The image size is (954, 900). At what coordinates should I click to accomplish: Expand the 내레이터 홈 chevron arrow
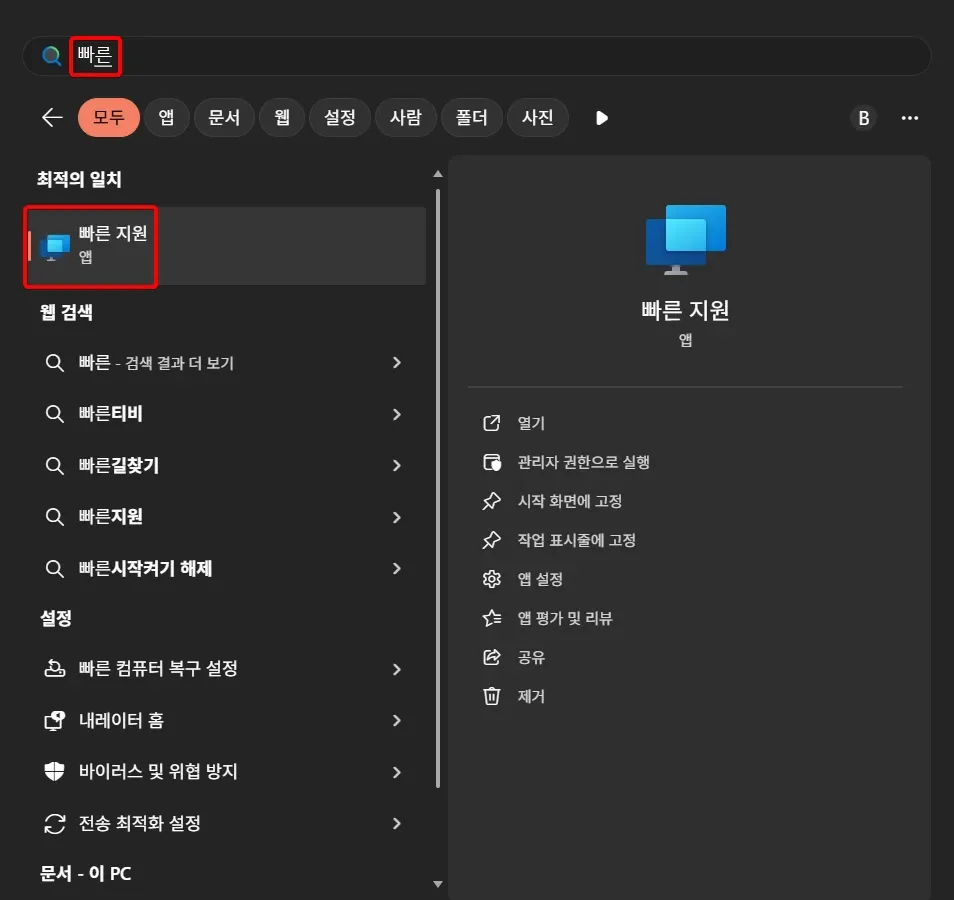(397, 720)
